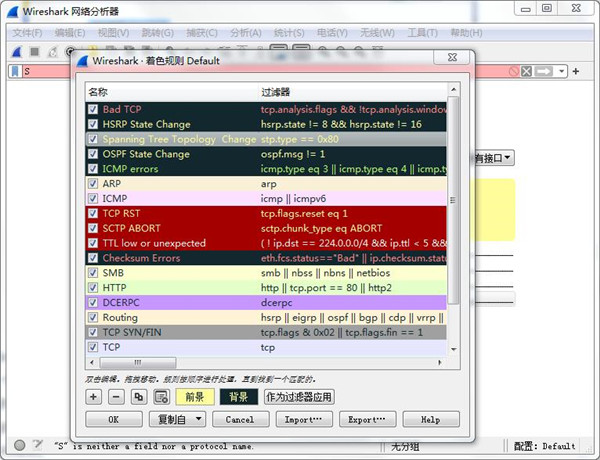Open the 编辑(E) menu

[x=70, y=33]
